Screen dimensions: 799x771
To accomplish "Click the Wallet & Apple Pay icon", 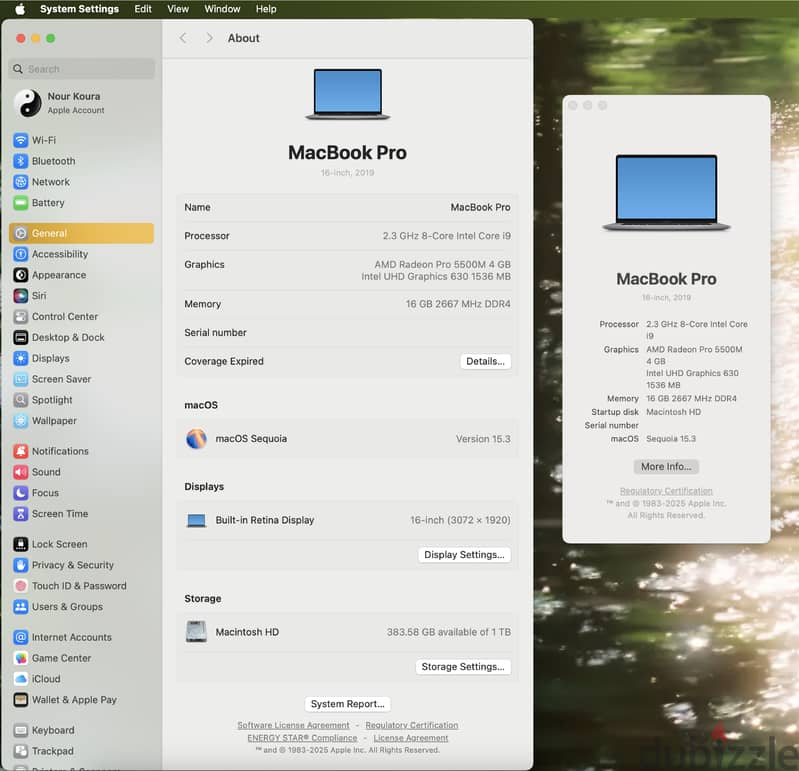I will point(20,700).
